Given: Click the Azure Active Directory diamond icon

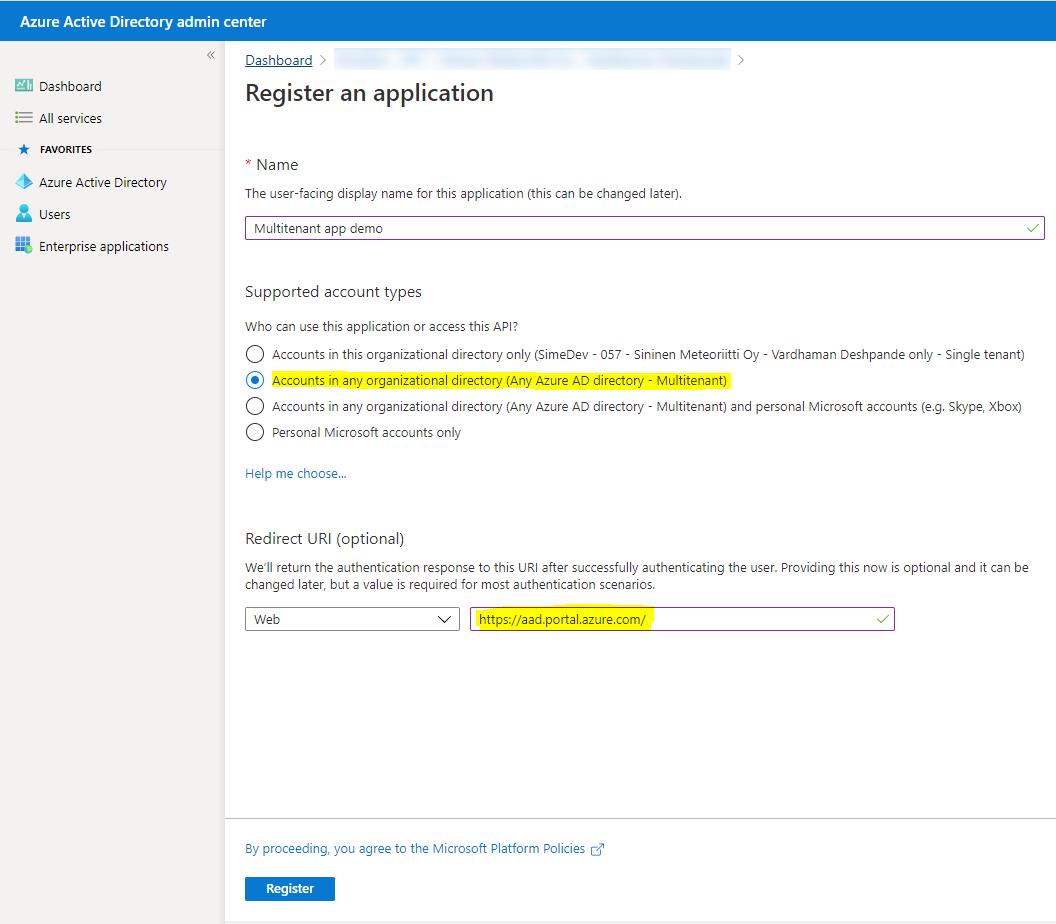Looking at the screenshot, I should click(x=24, y=182).
